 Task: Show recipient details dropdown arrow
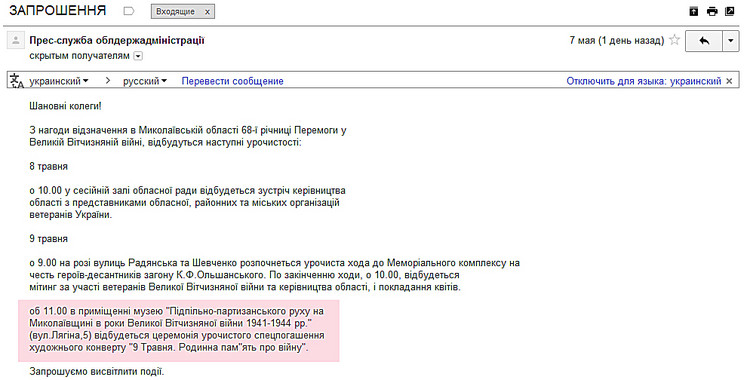pyautogui.click(x=138, y=56)
